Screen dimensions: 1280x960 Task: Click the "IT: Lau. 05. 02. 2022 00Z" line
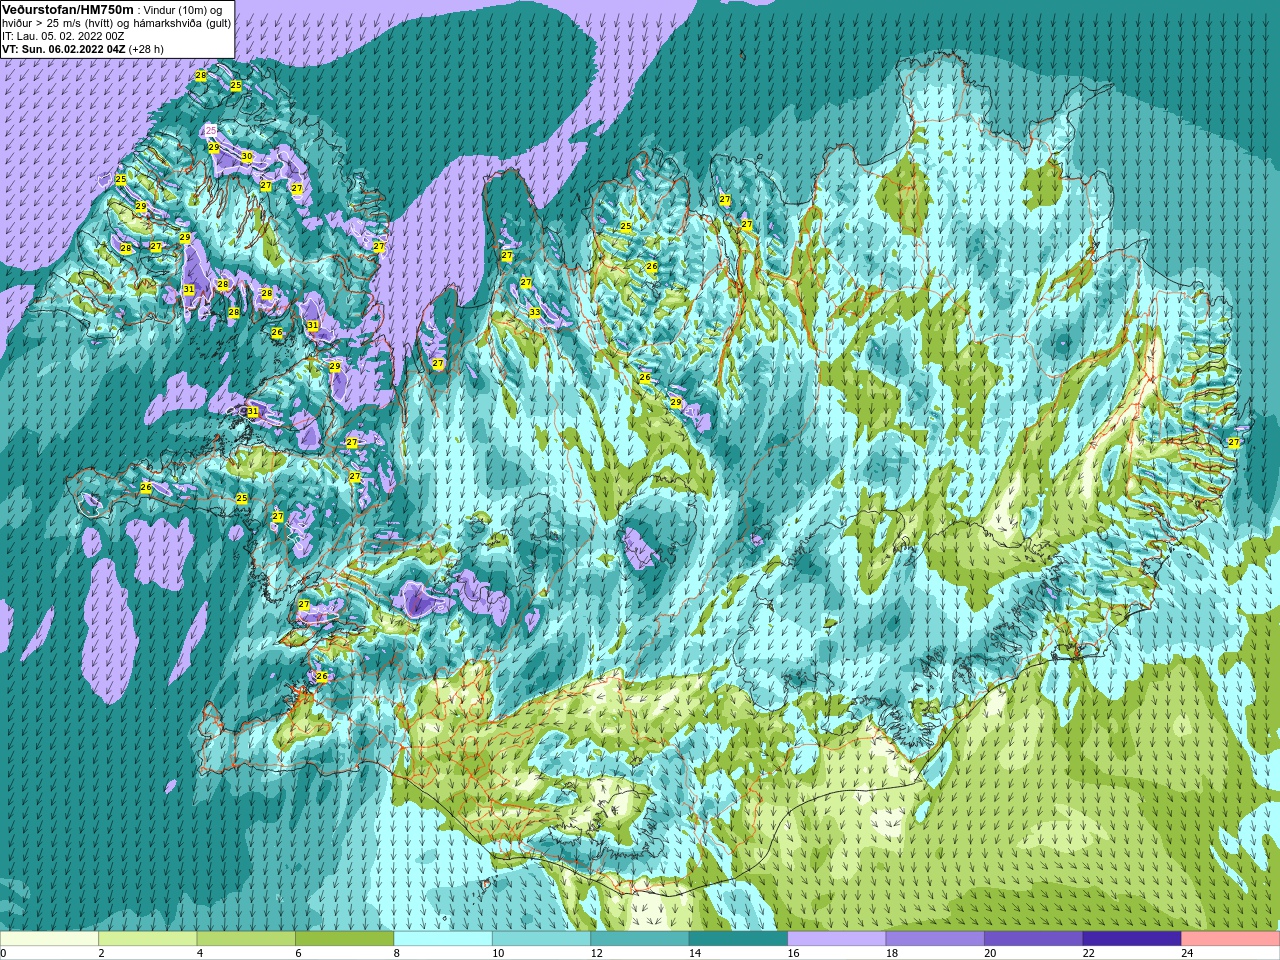(x=63, y=36)
